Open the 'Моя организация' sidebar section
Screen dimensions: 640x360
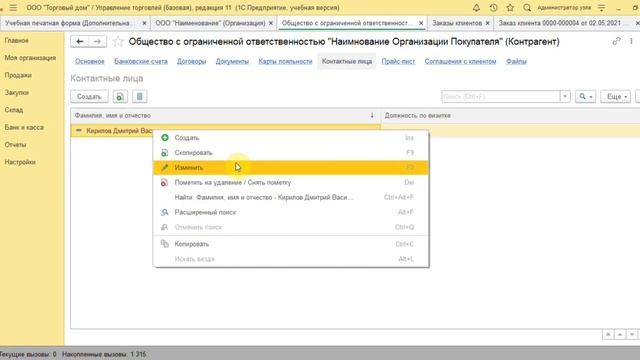point(30,58)
